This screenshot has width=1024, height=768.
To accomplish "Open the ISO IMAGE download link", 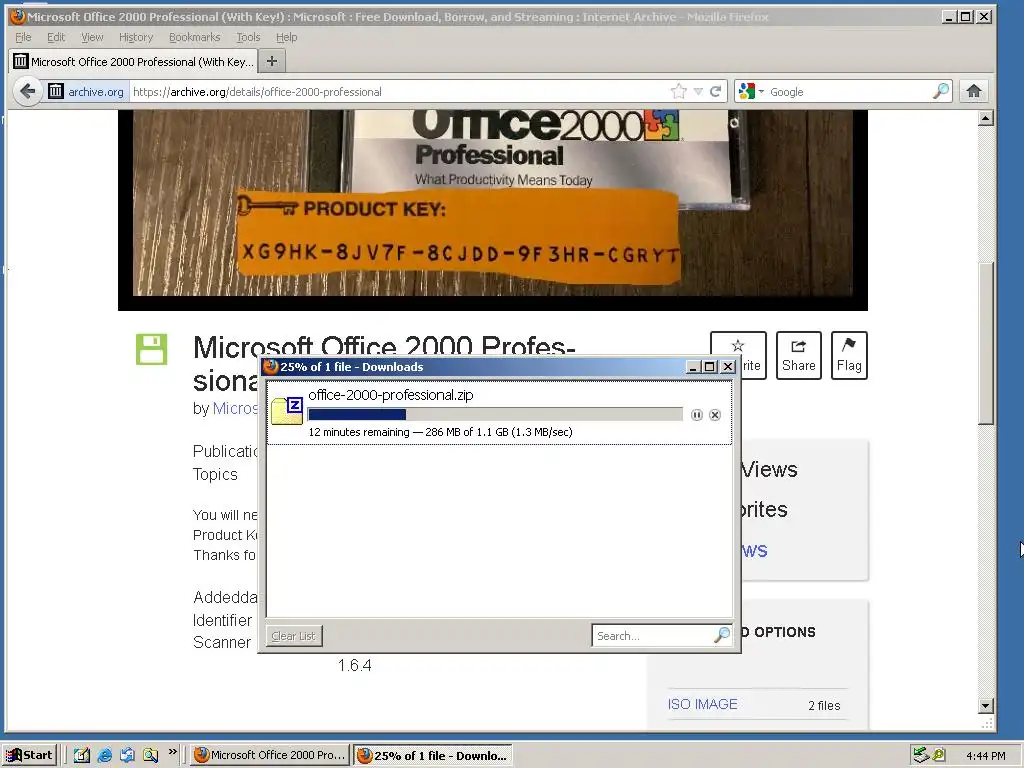I will (702, 704).
